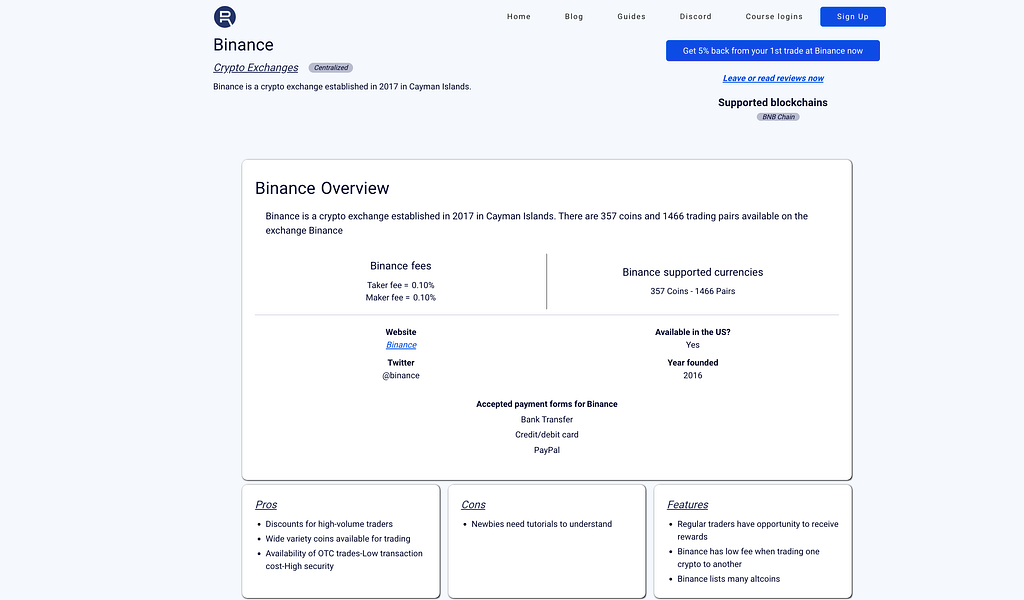Click Binance lists many altcoins item
The width and height of the screenshot is (1024, 600).
728,579
